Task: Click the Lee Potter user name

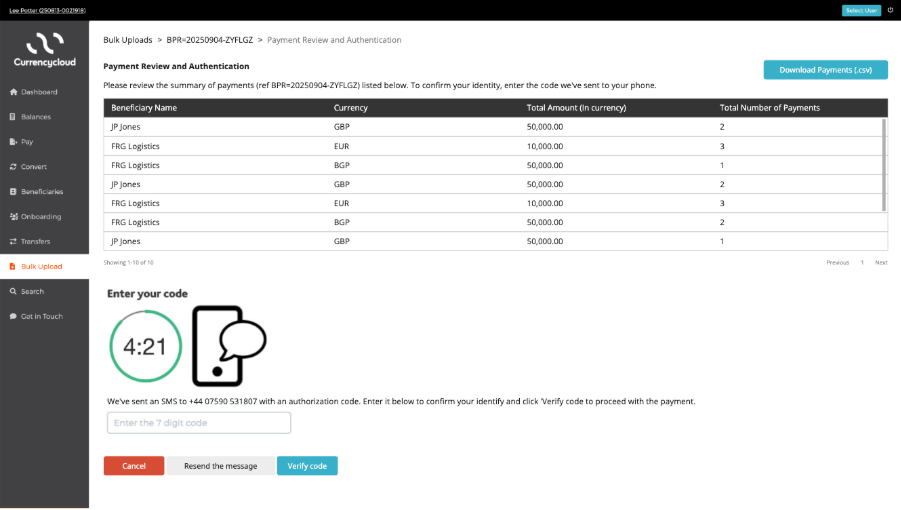Action: 47,10
